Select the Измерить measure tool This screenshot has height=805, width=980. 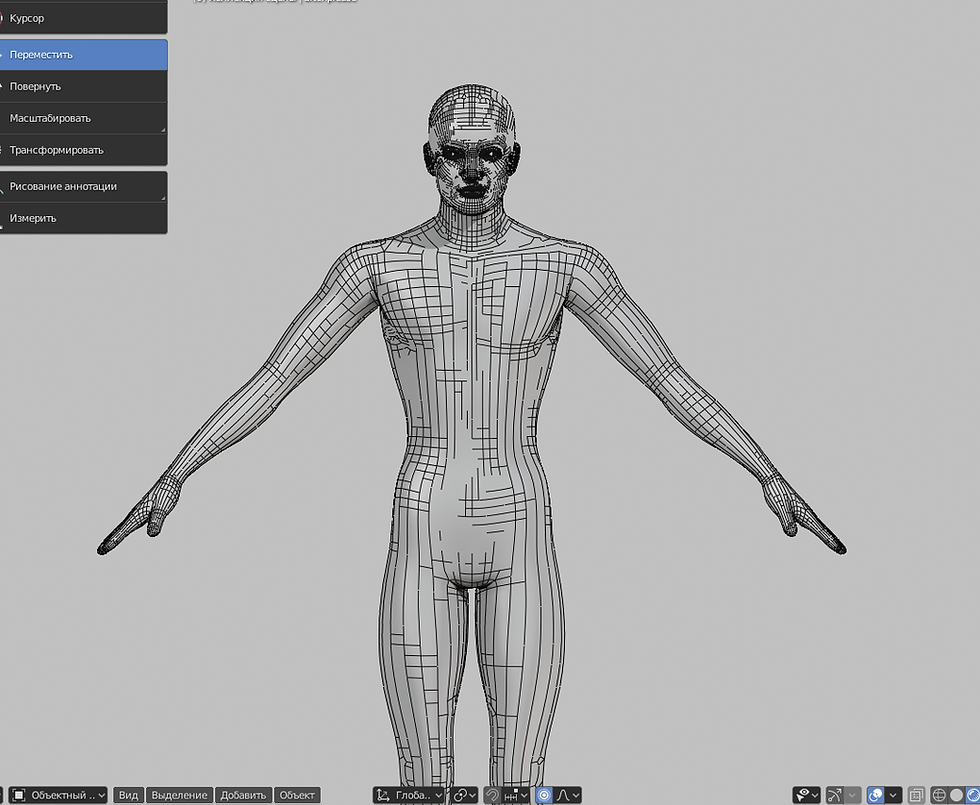tap(83, 218)
